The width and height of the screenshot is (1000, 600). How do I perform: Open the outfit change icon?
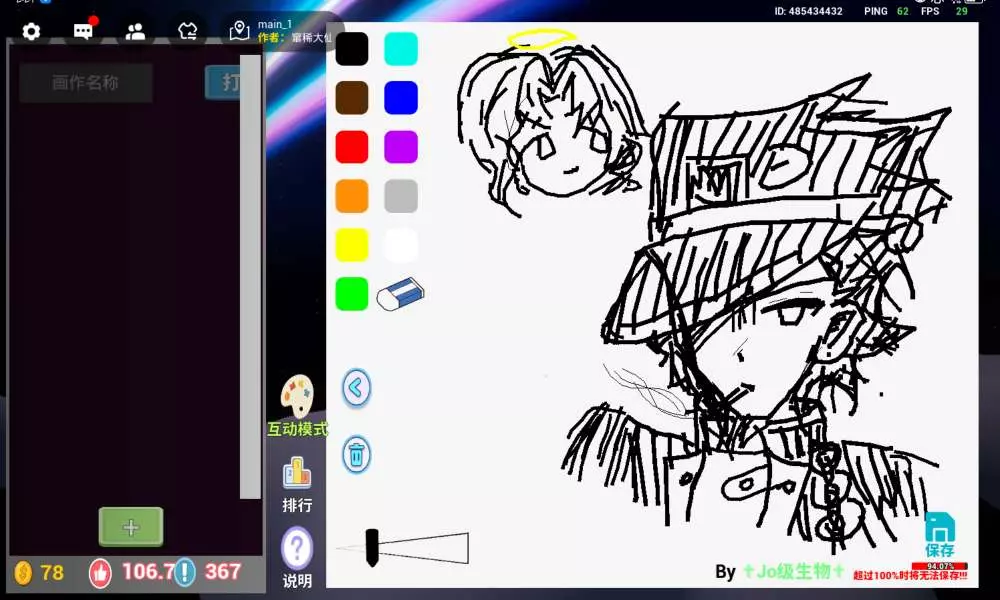pos(188,31)
